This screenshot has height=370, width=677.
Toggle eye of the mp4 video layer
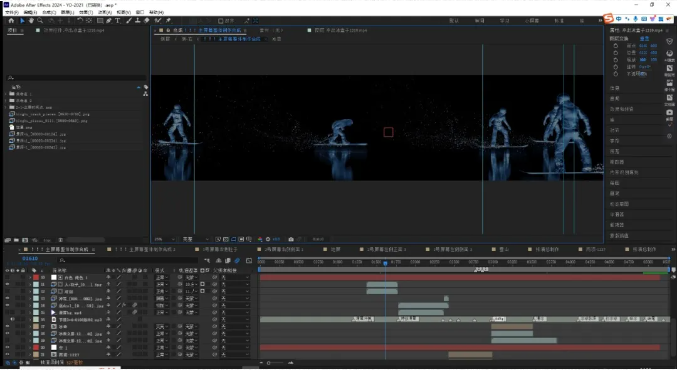tap(7, 312)
